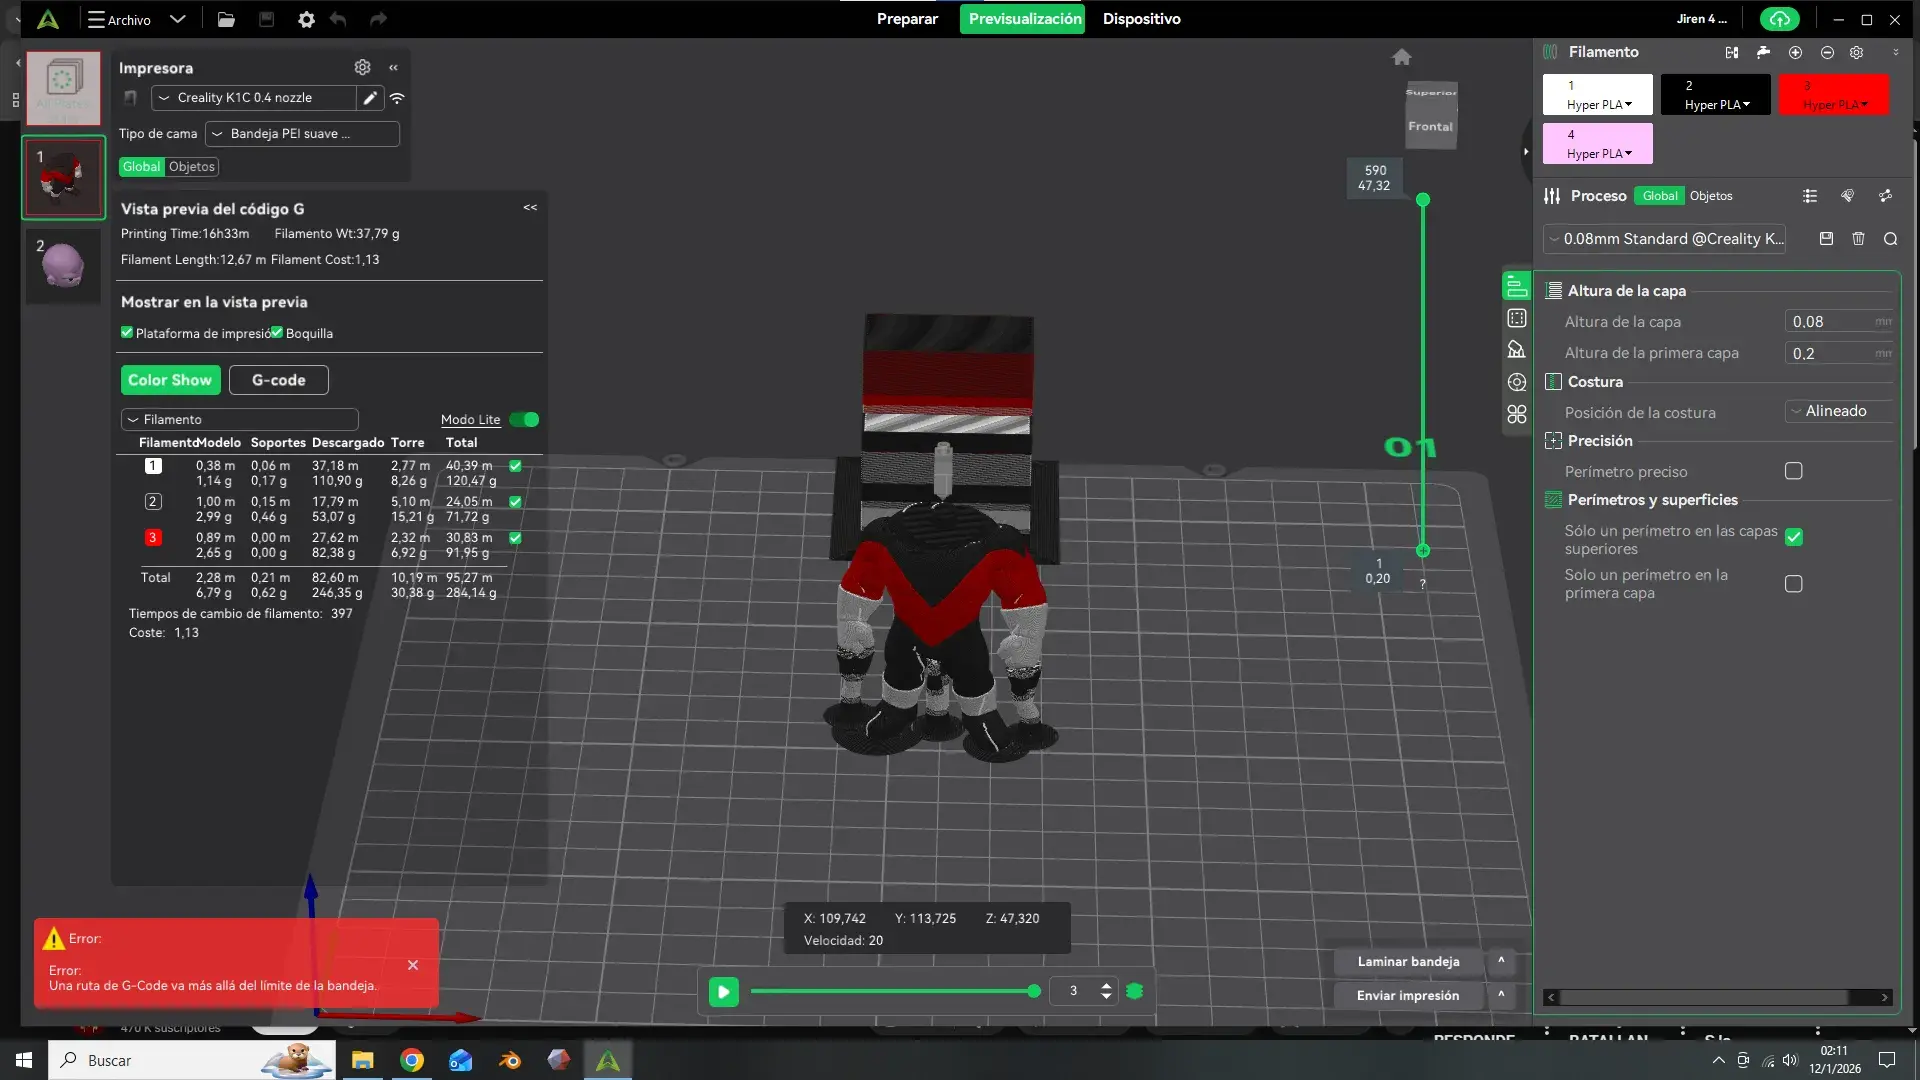The image size is (1920, 1080).
Task: Click the home view icon
Action: pos(1401,57)
